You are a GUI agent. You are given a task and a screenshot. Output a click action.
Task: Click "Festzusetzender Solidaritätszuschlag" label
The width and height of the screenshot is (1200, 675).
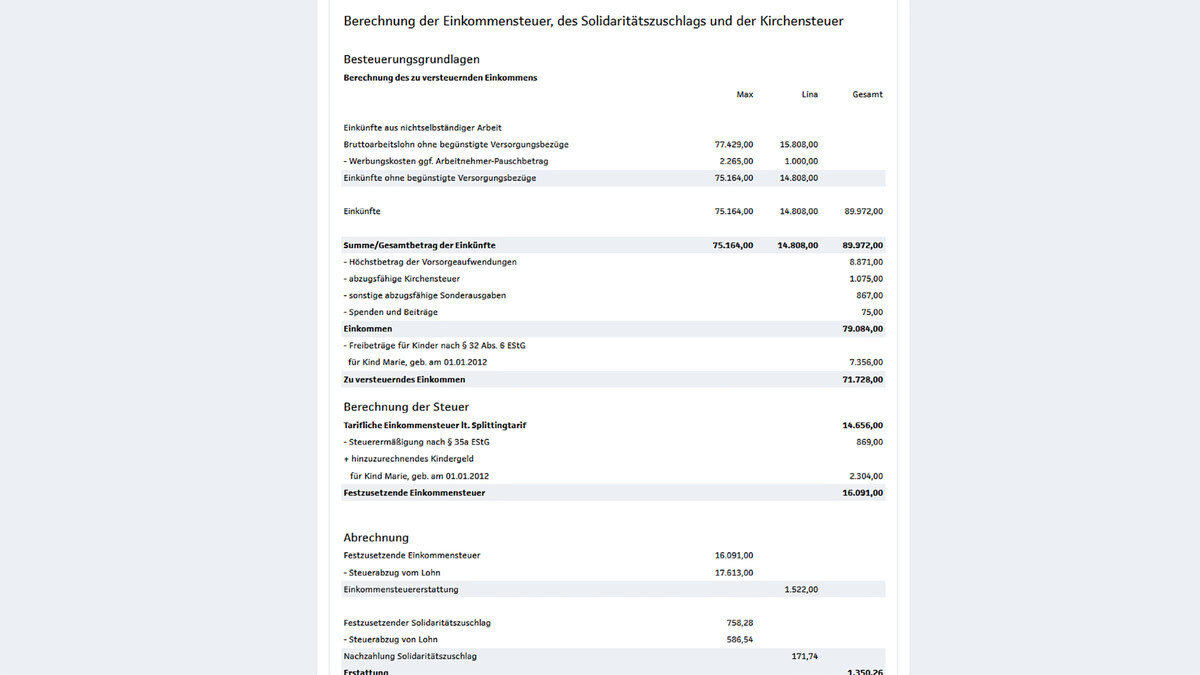coord(417,623)
